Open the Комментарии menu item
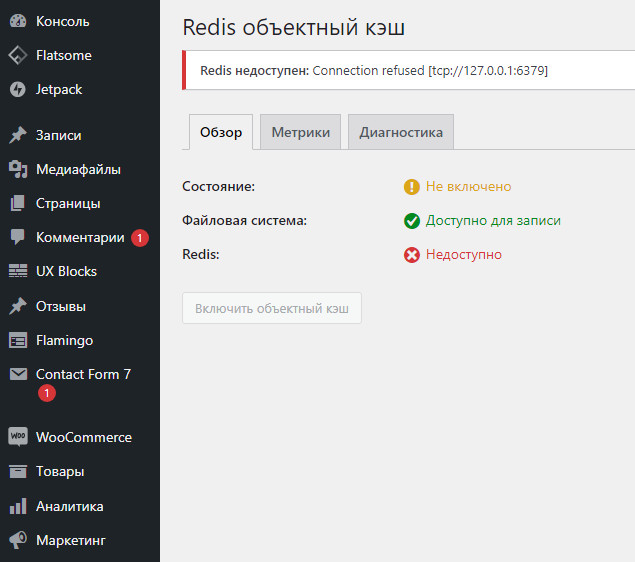The image size is (635, 562). (80, 237)
